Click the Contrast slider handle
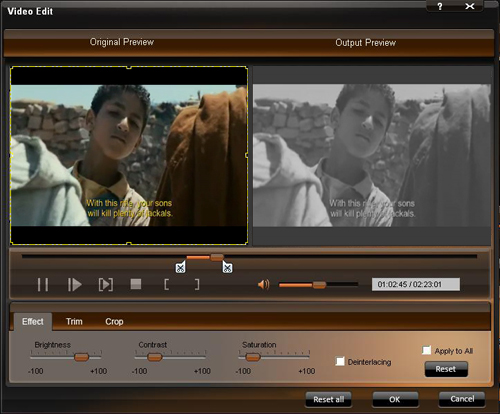The width and height of the screenshot is (500, 414). (155, 357)
